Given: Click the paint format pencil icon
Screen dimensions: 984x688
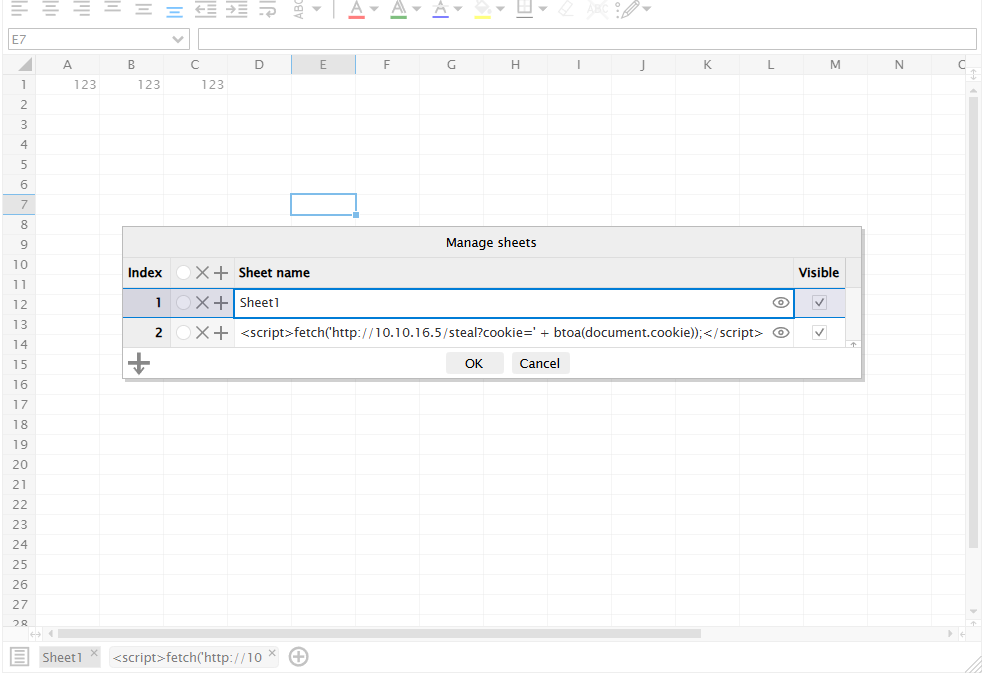Looking at the screenshot, I should click(628, 9).
